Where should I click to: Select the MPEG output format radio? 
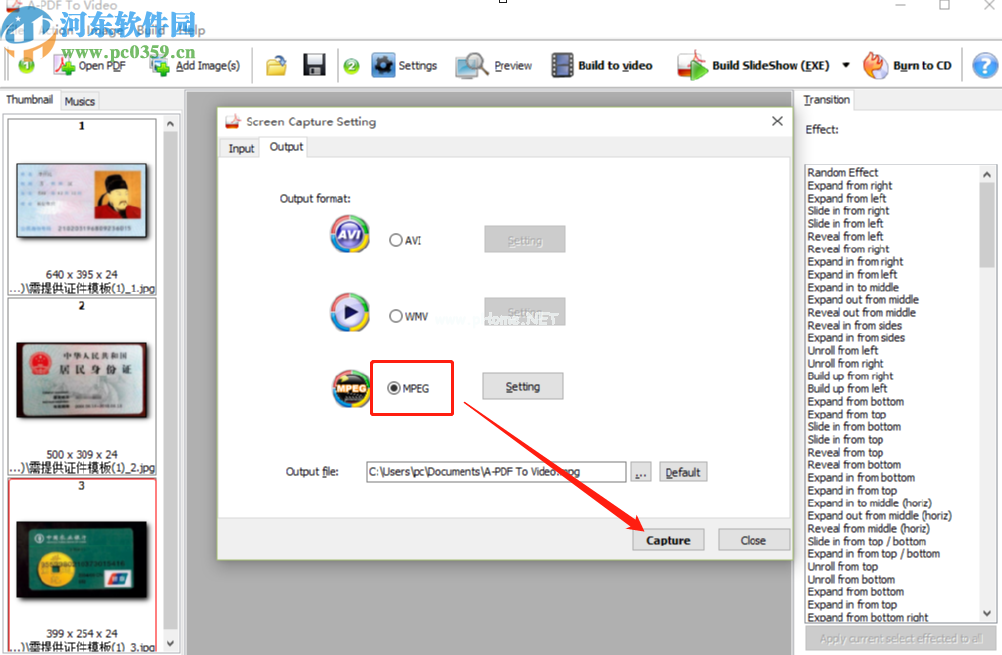[x=394, y=388]
